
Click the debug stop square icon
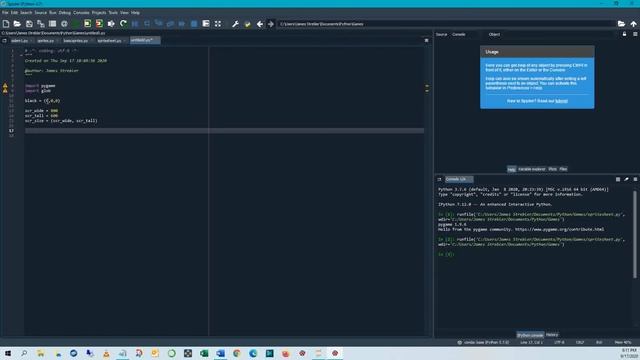point(194,24)
